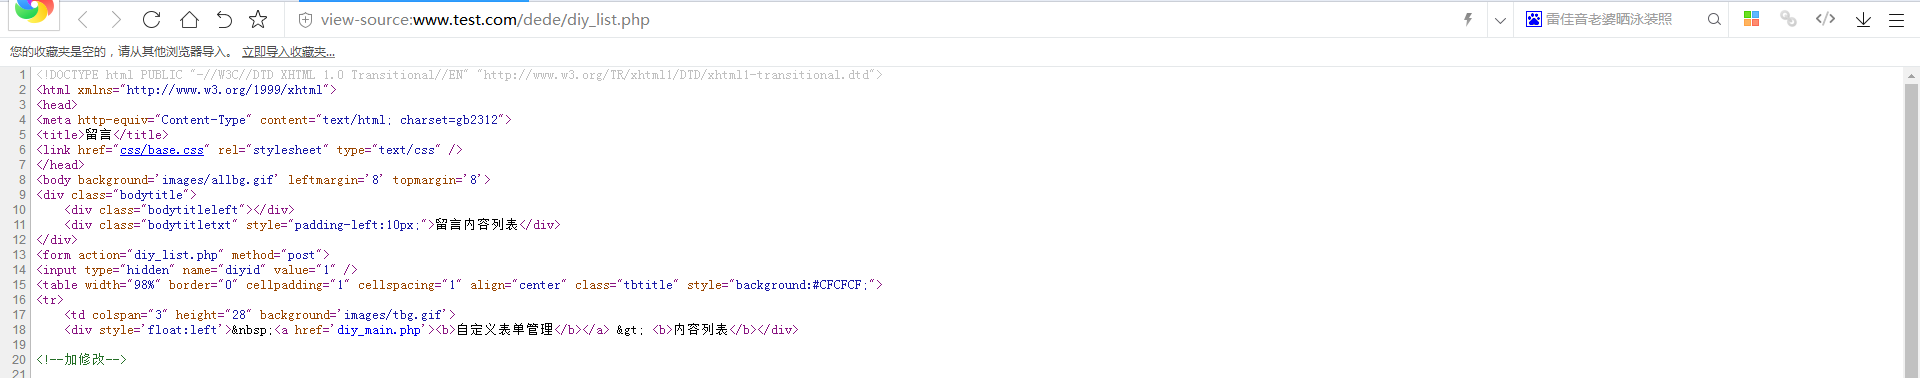Open the browser home page

[189, 19]
